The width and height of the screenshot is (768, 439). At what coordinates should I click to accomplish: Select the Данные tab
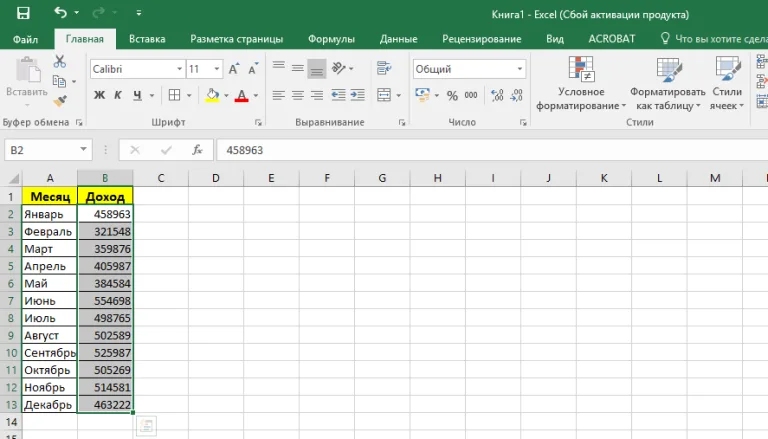(x=398, y=39)
